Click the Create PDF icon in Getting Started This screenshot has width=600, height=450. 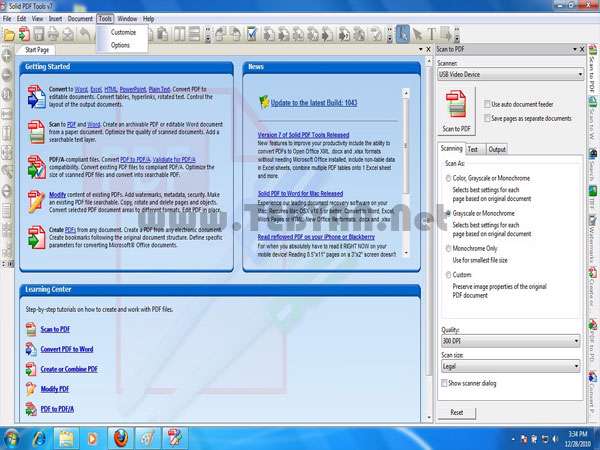pos(36,237)
